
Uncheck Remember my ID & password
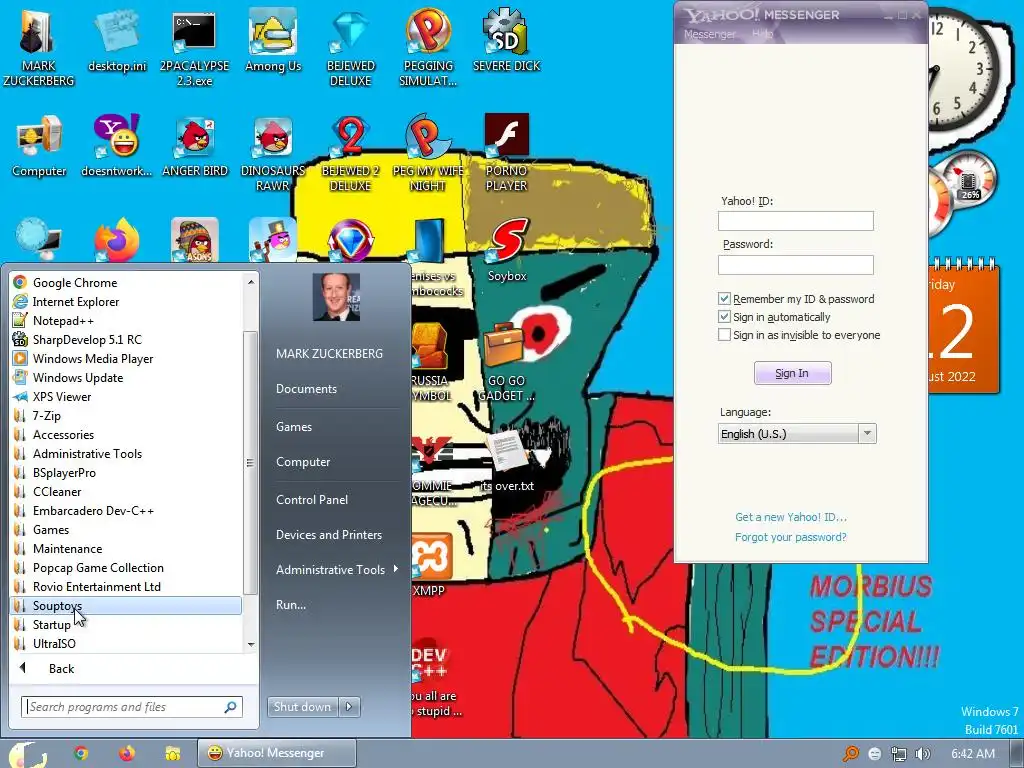(724, 299)
